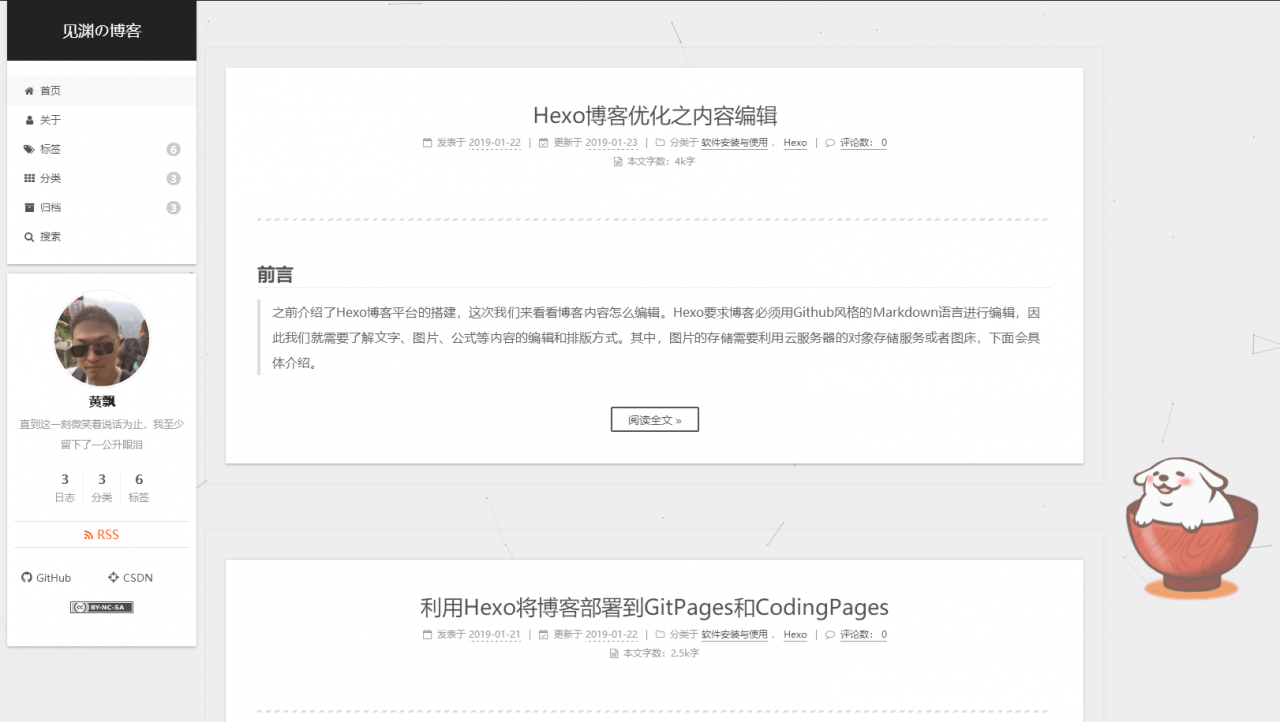Open 软件安装与使用 category under the GitPages post
The image size is (1280, 722).
[x=734, y=635]
